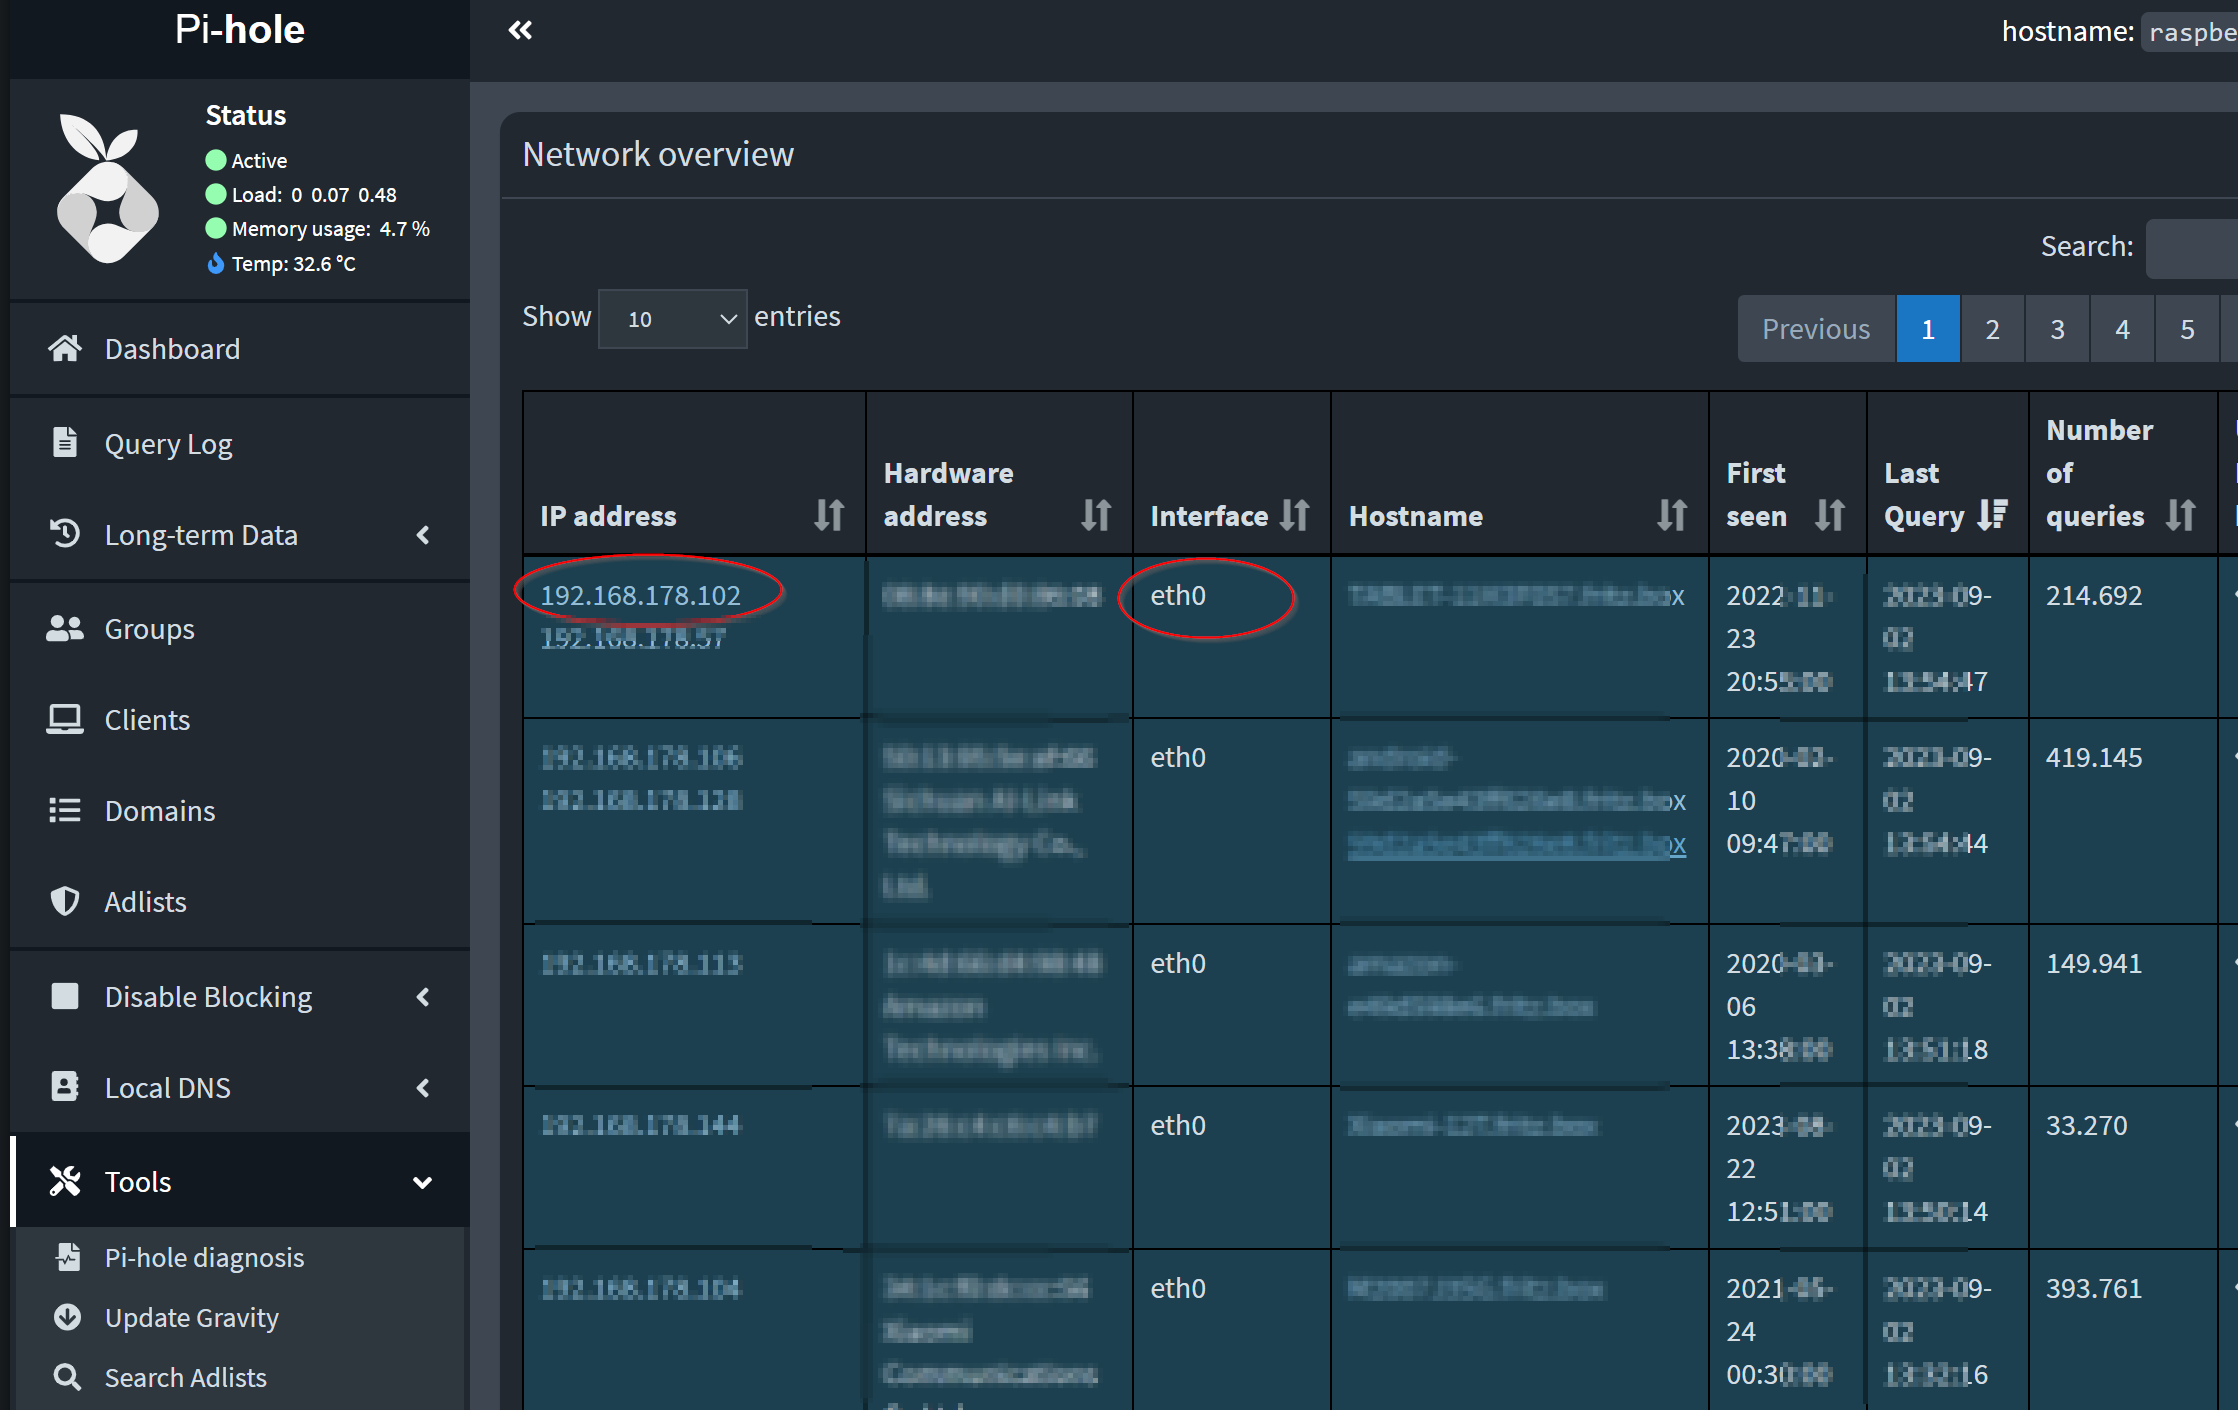Sort by IP address column arrows
This screenshot has width=2238, height=1410.
click(829, 515)
